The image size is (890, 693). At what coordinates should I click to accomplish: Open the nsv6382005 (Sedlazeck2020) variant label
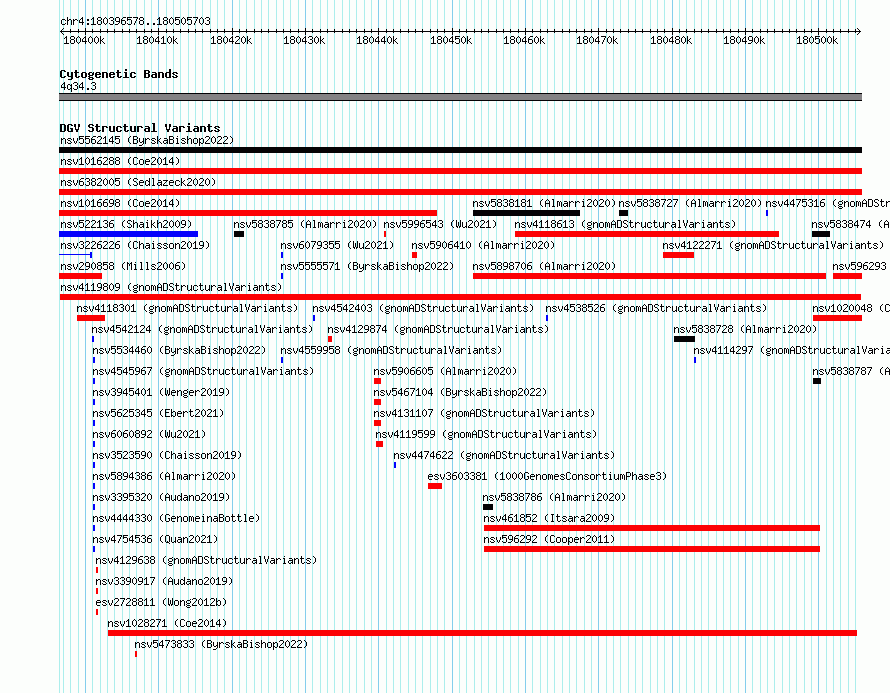pyautogui.click(x=138, y=182)
